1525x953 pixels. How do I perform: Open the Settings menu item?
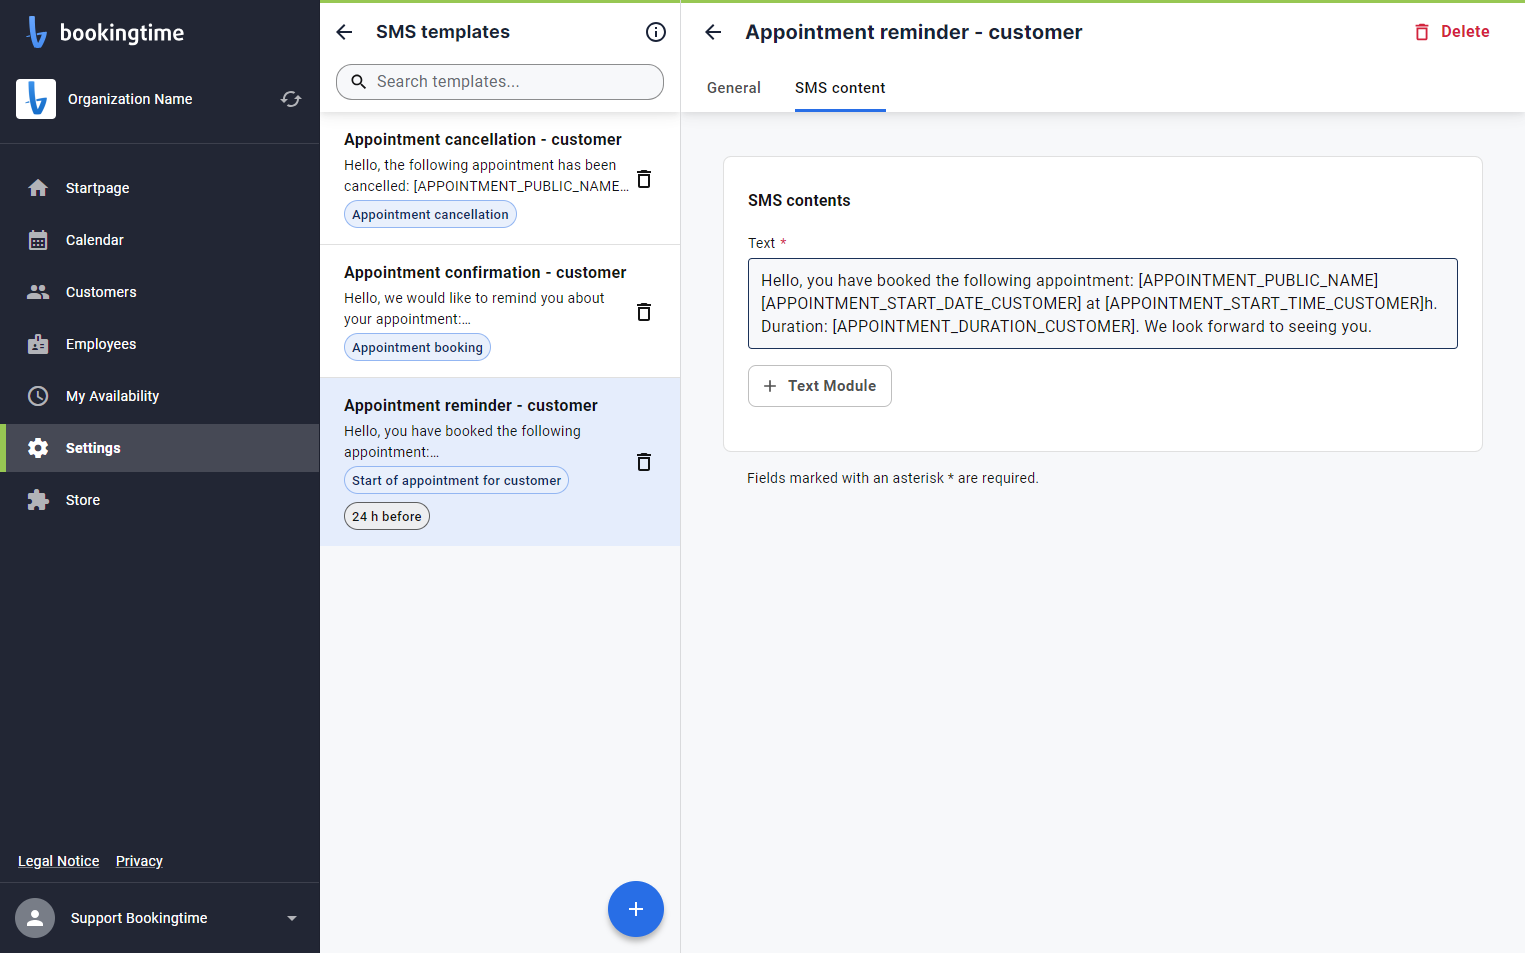coord(160,448)
